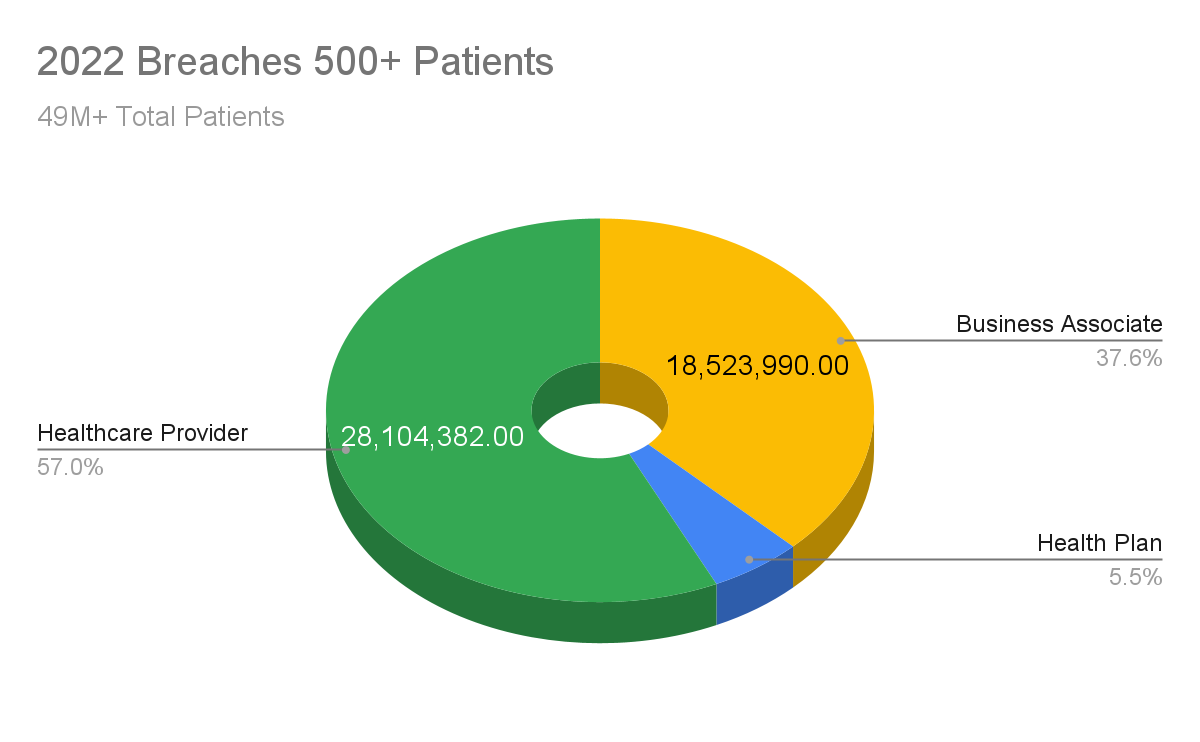Select the 5.5% percentage label
1200x742 pixels.
point(1135,577)
